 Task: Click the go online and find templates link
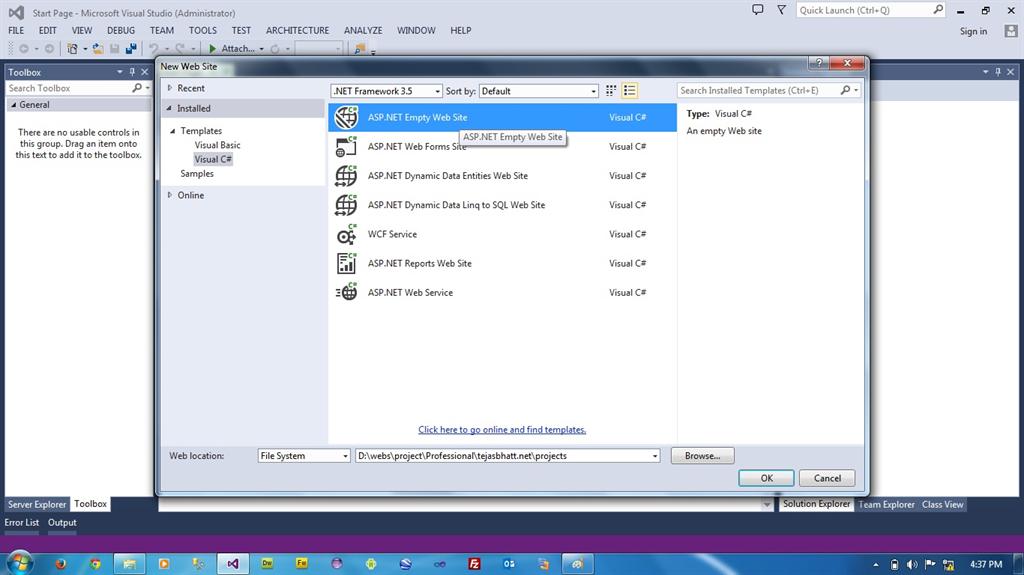click(502, 430)
